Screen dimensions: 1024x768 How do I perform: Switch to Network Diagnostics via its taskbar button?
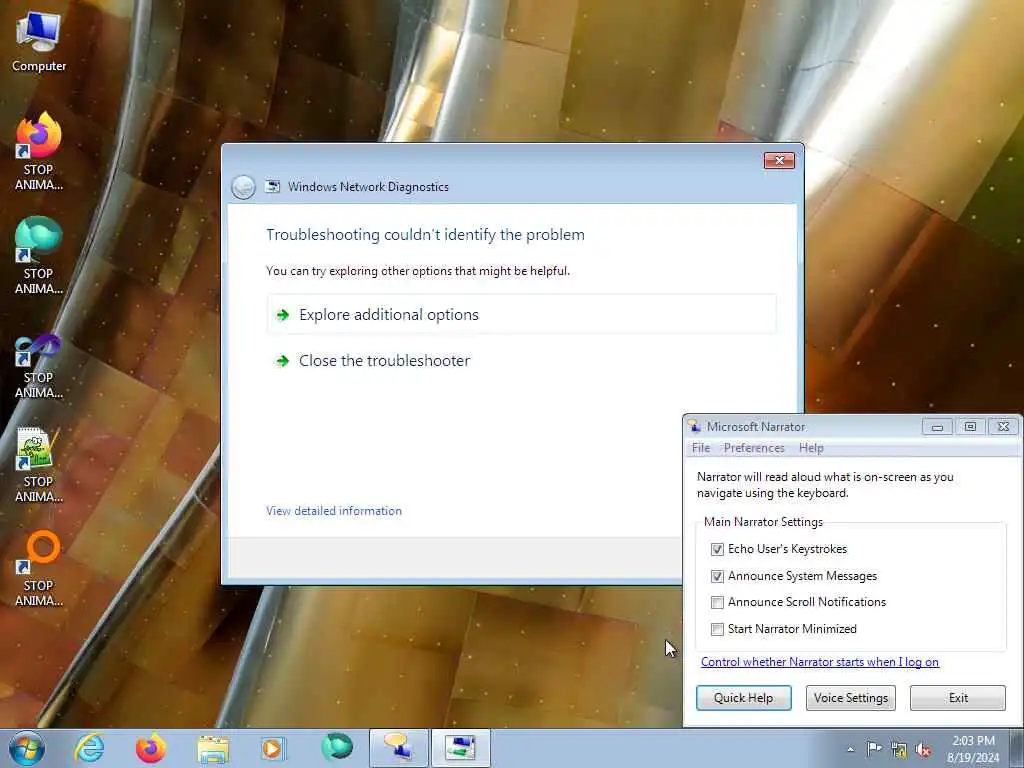(461, 748)
